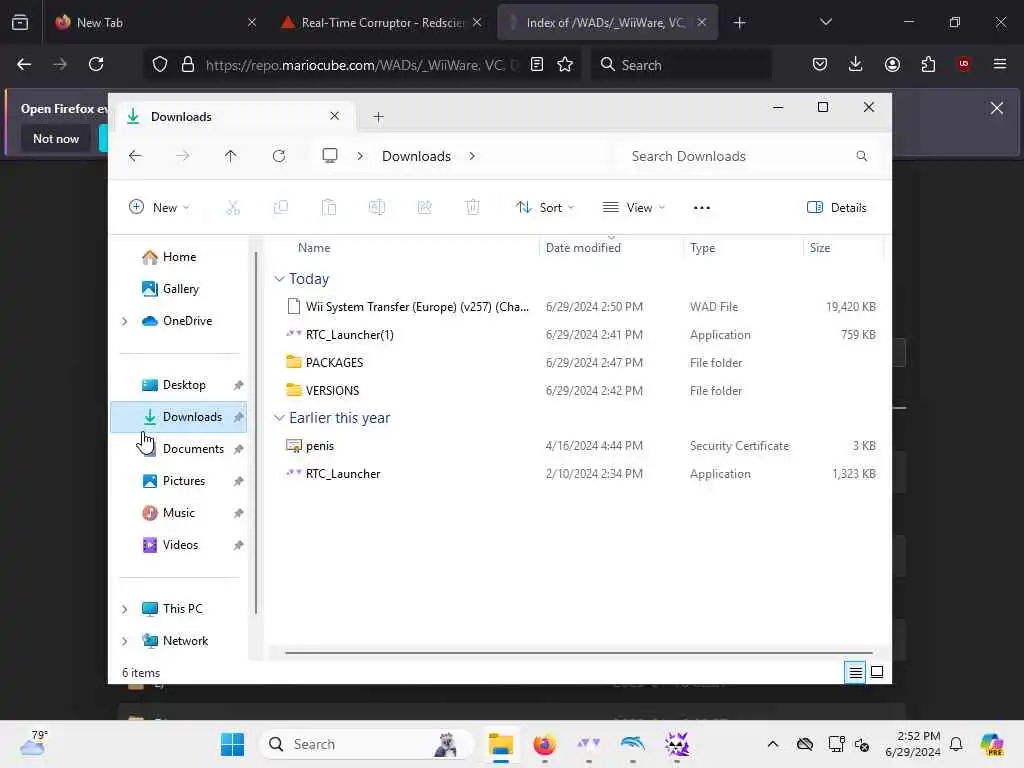Switch to large thumbnails view icon
Image resolution: width=1024 pixels, height=768 pixels.
[x=877, y=672]
